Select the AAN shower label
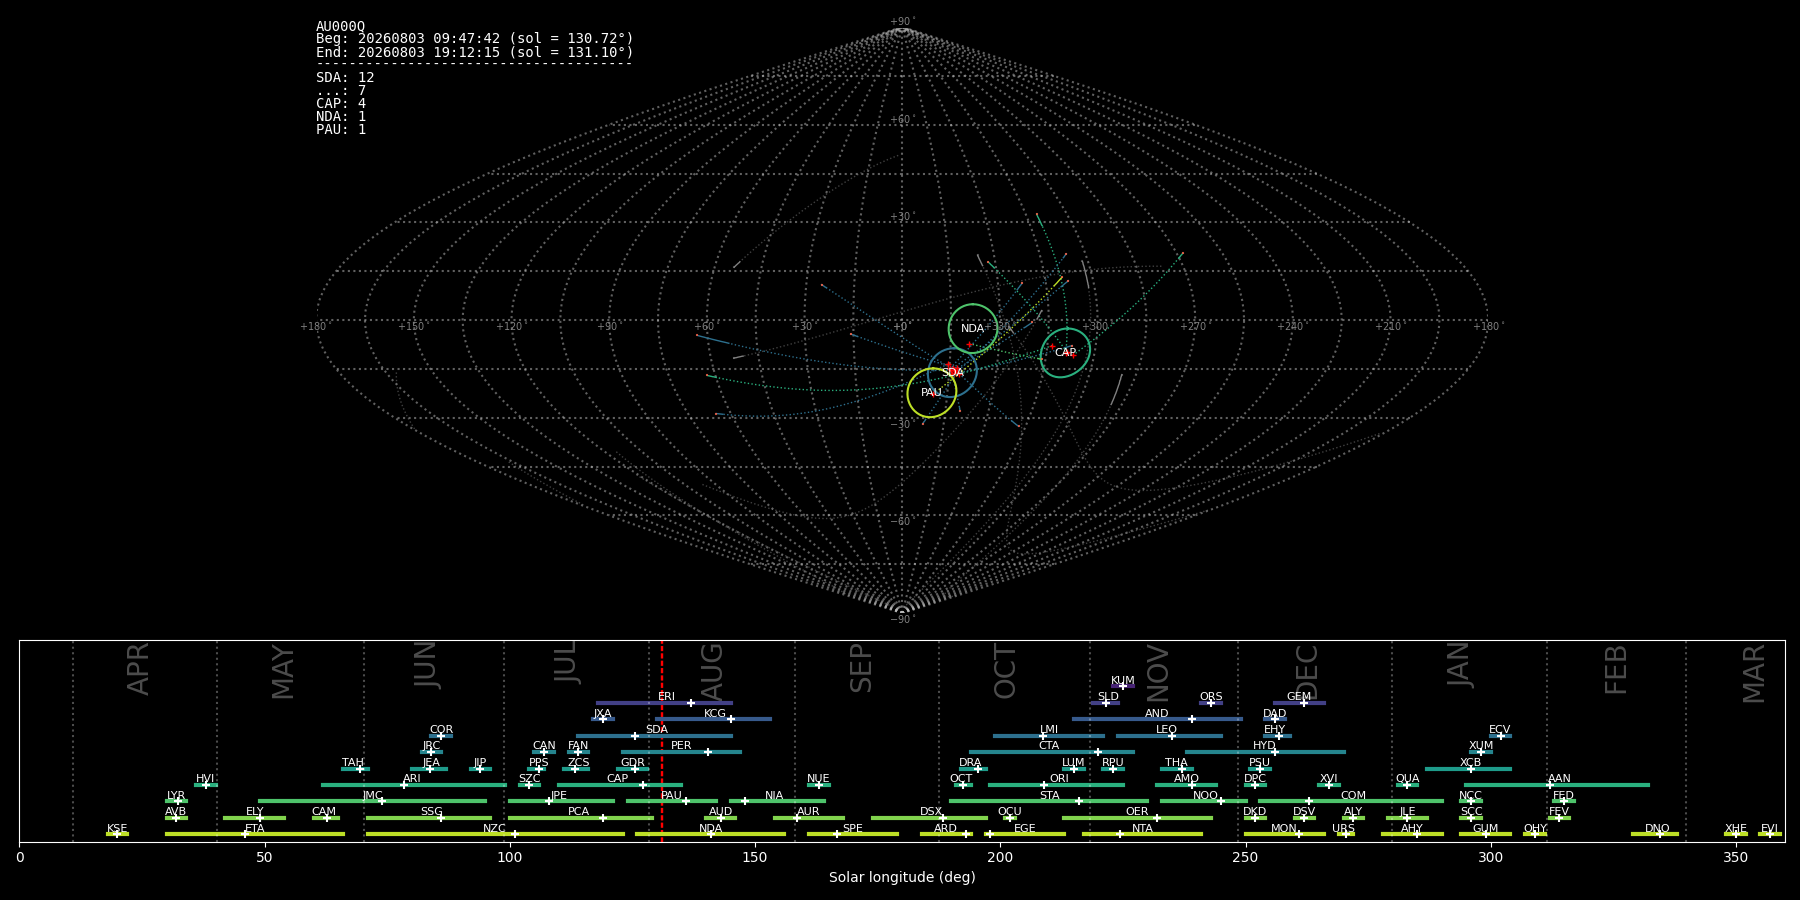This screenshot has height=900, width=1800. 1559,778
